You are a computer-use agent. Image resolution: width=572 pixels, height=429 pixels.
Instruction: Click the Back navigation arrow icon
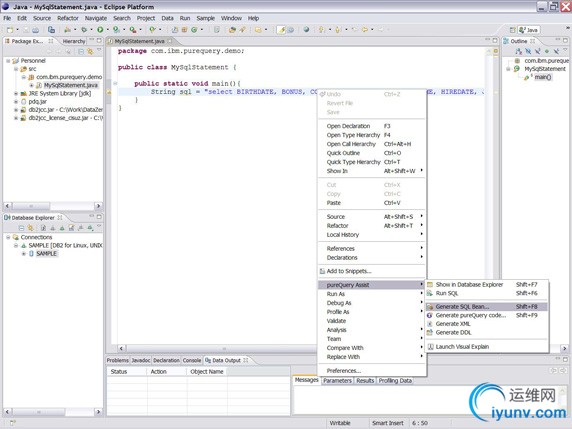[x=364, y=30]
